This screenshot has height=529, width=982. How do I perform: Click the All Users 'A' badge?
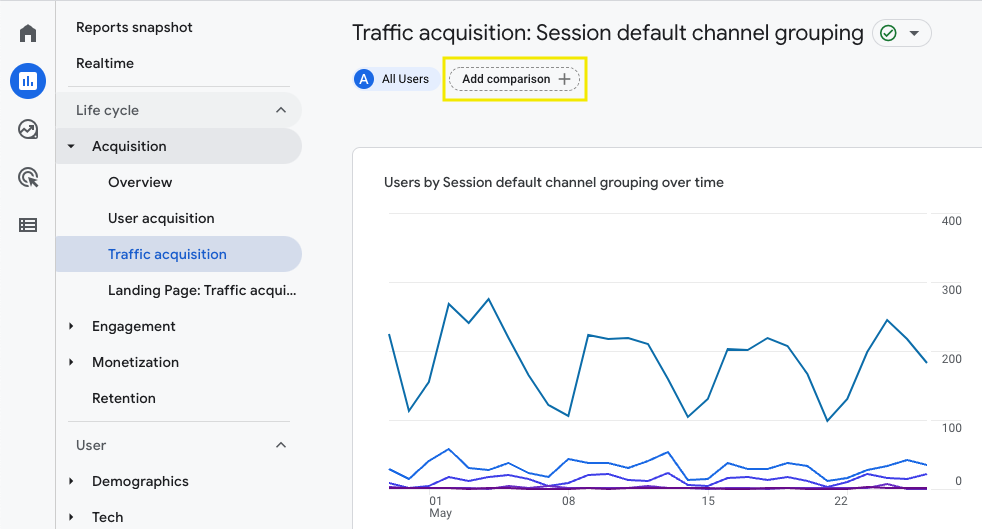click(365, 79)
